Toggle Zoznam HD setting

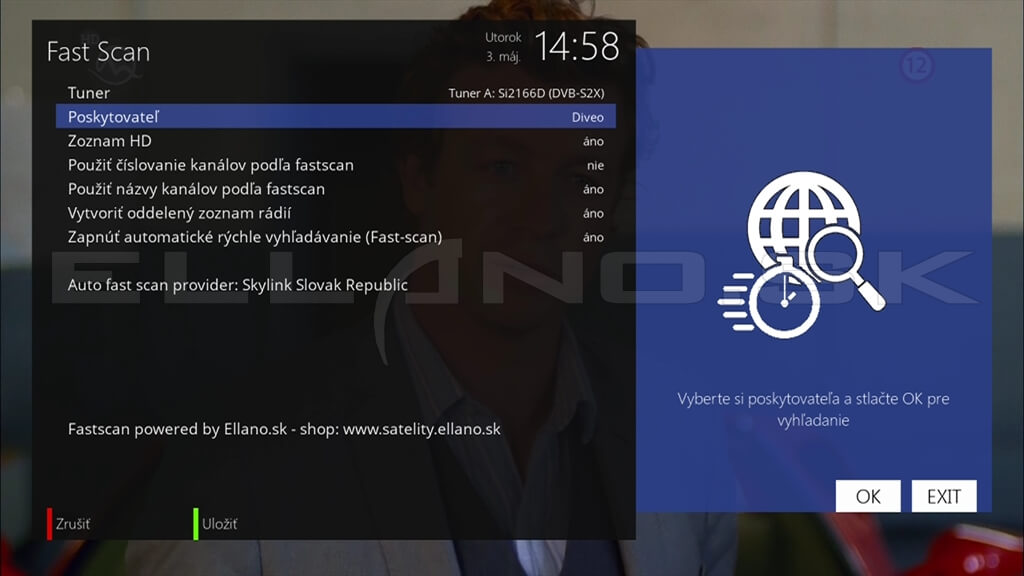(x=336, y=141)
